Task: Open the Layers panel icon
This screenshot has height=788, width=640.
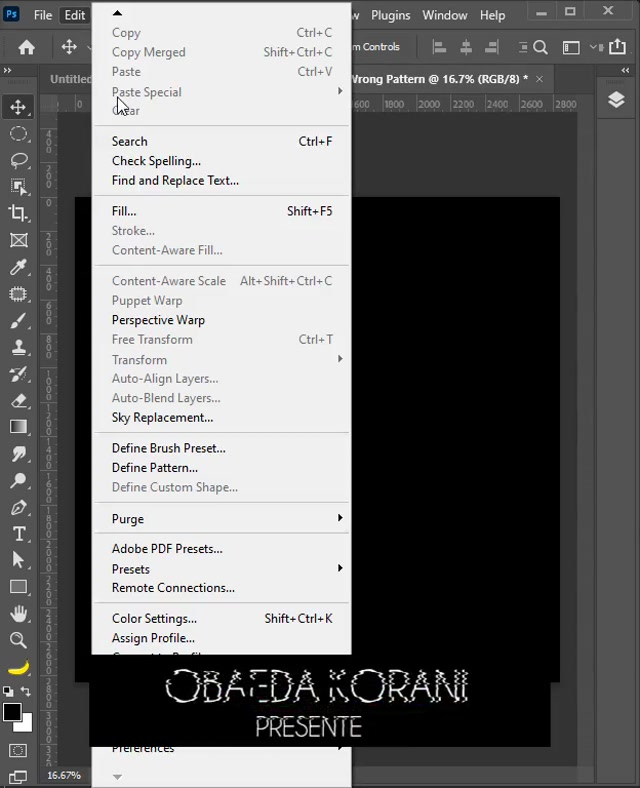Action: tap(616, 100)
